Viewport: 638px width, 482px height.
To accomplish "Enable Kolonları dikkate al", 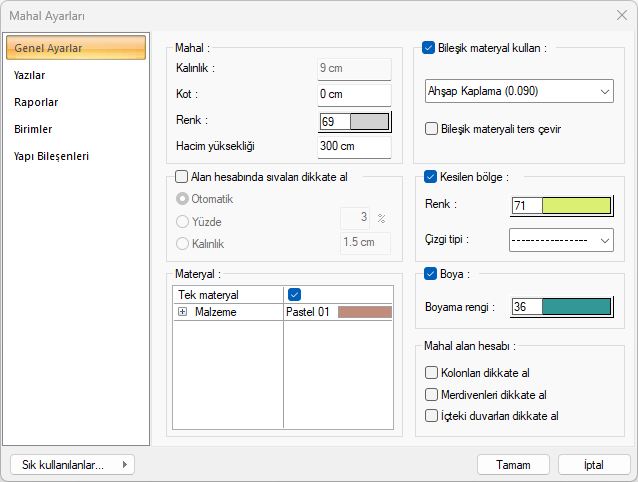I will coord(431,373).
